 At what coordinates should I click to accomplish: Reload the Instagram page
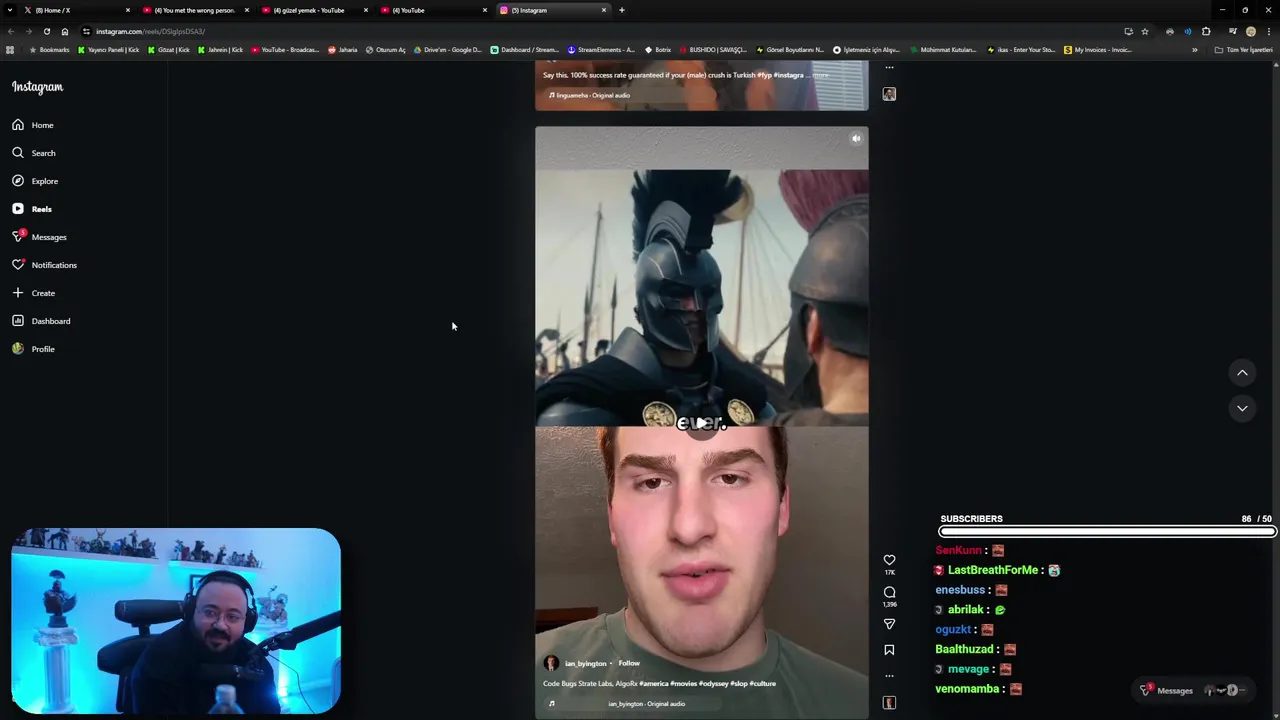(46, 31)
